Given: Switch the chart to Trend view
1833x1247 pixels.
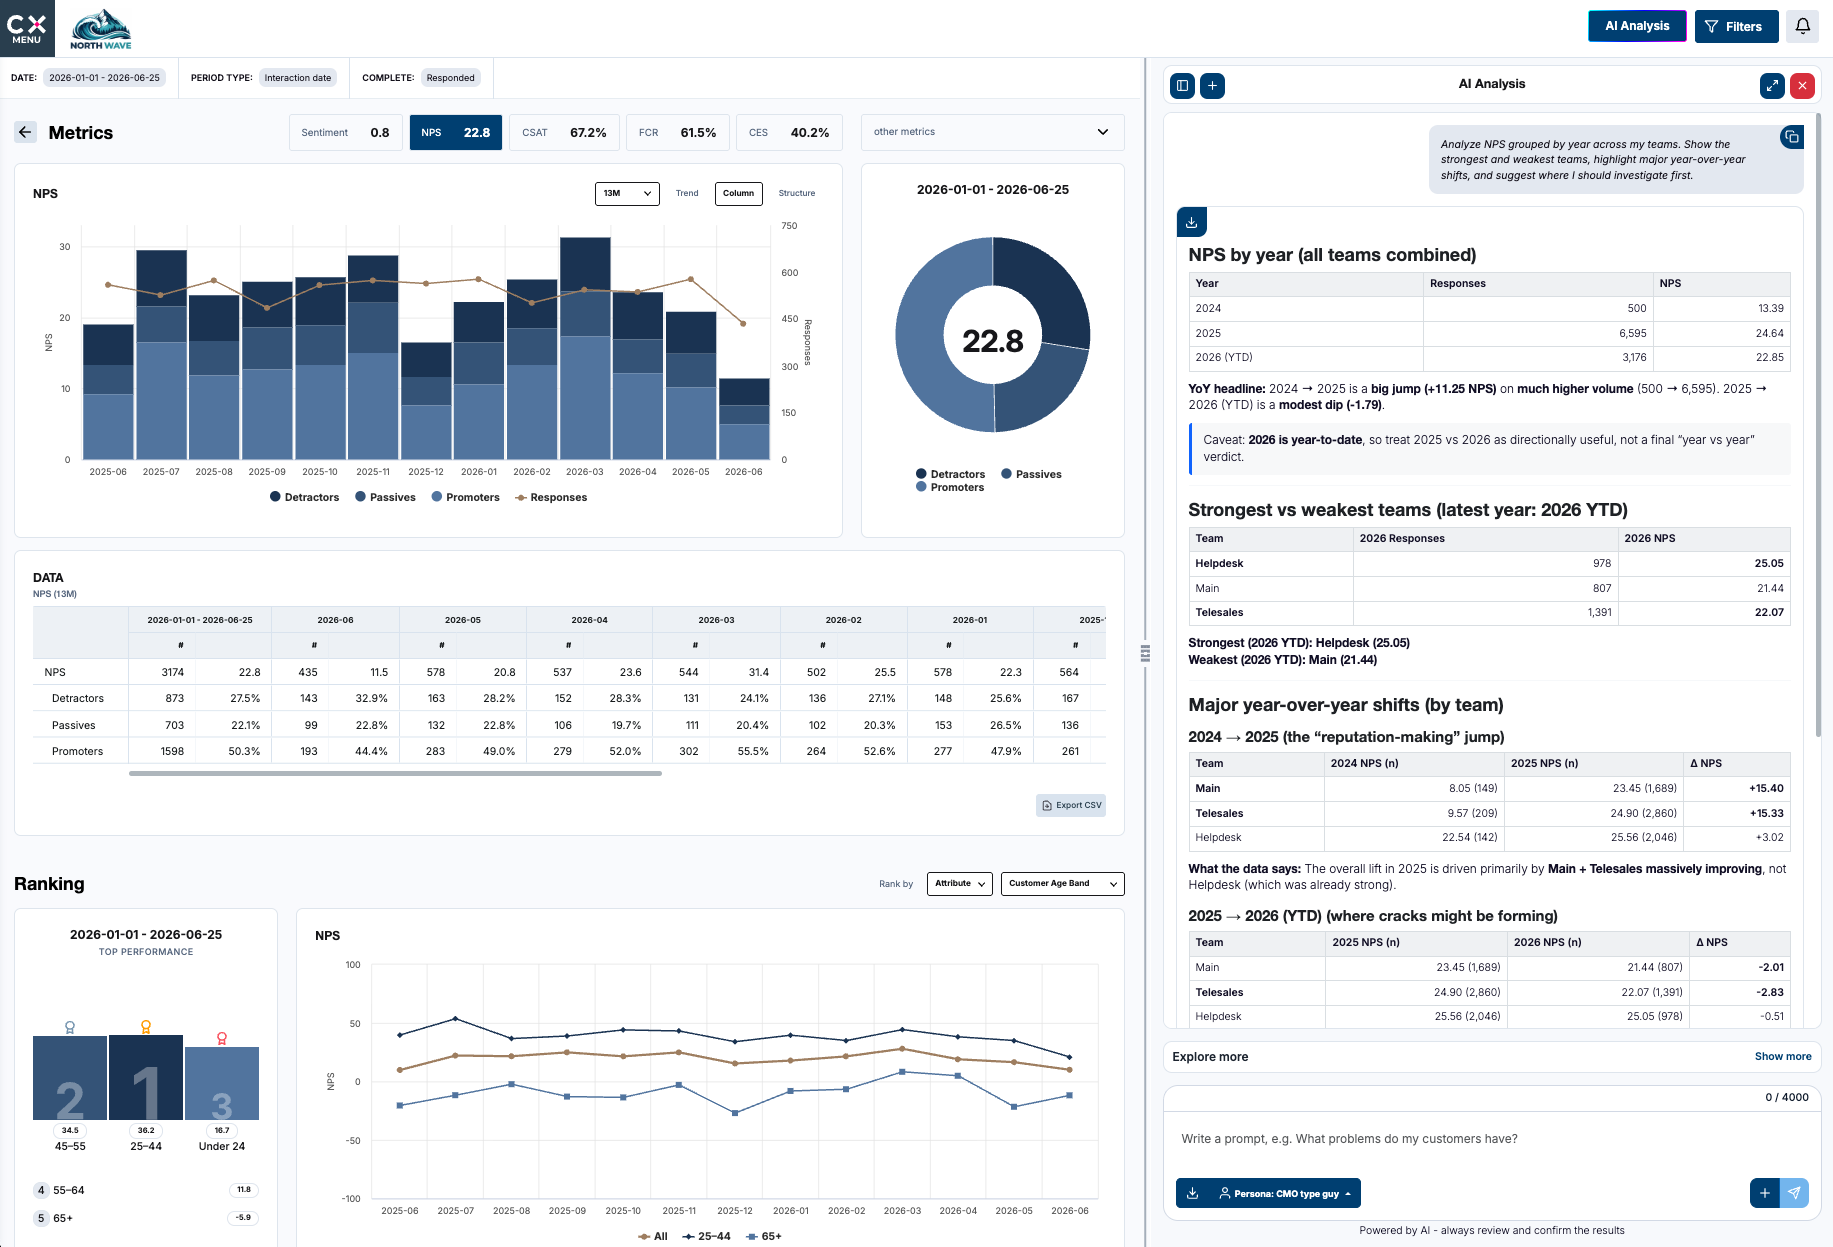Looking at the screenshot, I should (x=687, y=193).
